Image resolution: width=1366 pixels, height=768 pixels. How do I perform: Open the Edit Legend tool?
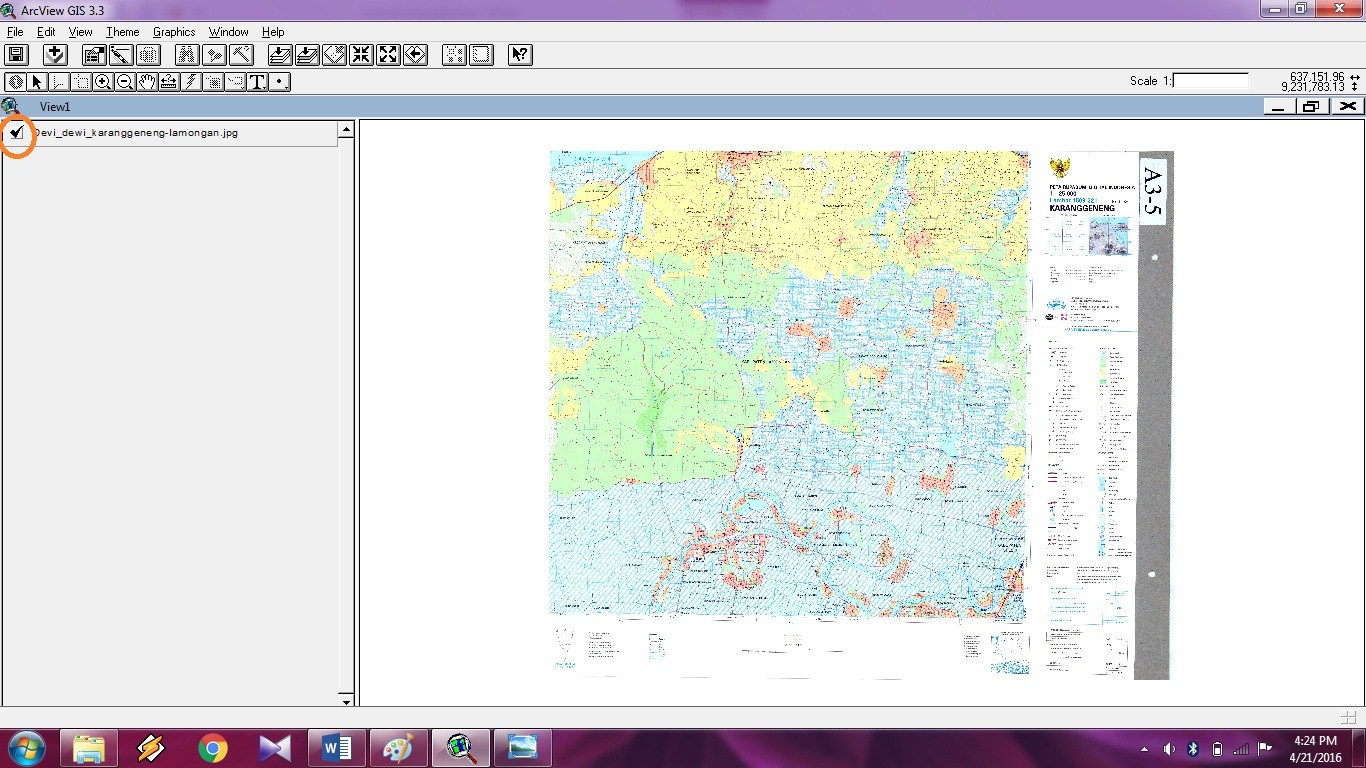click(x=121, y=55)
